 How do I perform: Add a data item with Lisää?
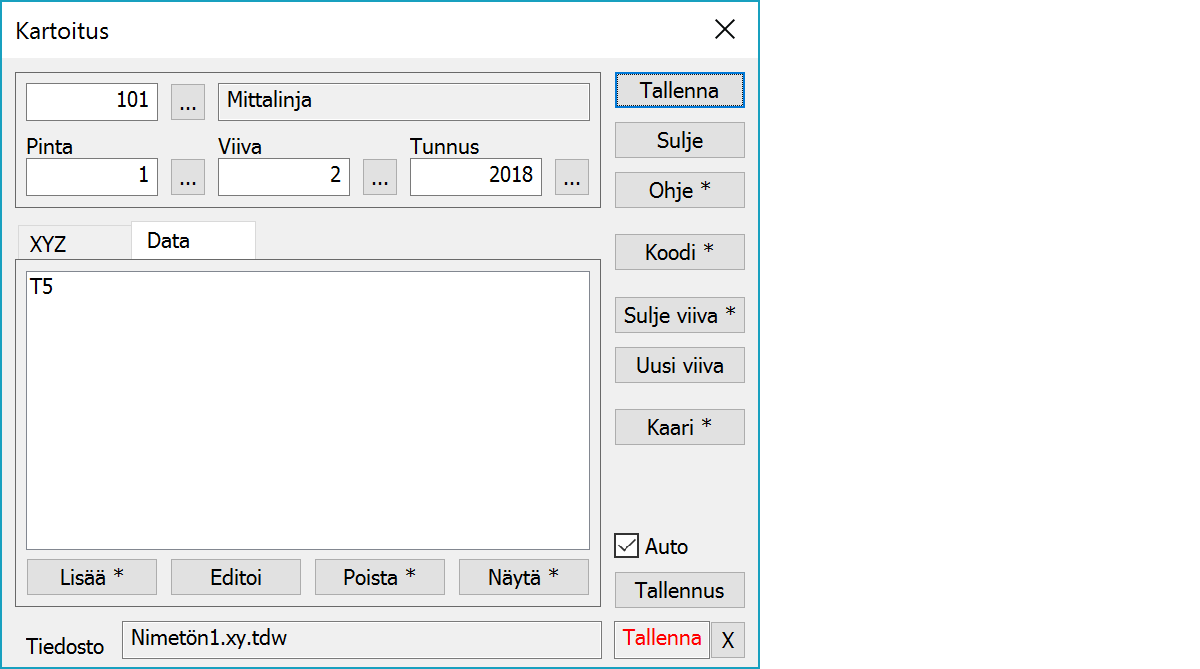[x=92, y=577]
